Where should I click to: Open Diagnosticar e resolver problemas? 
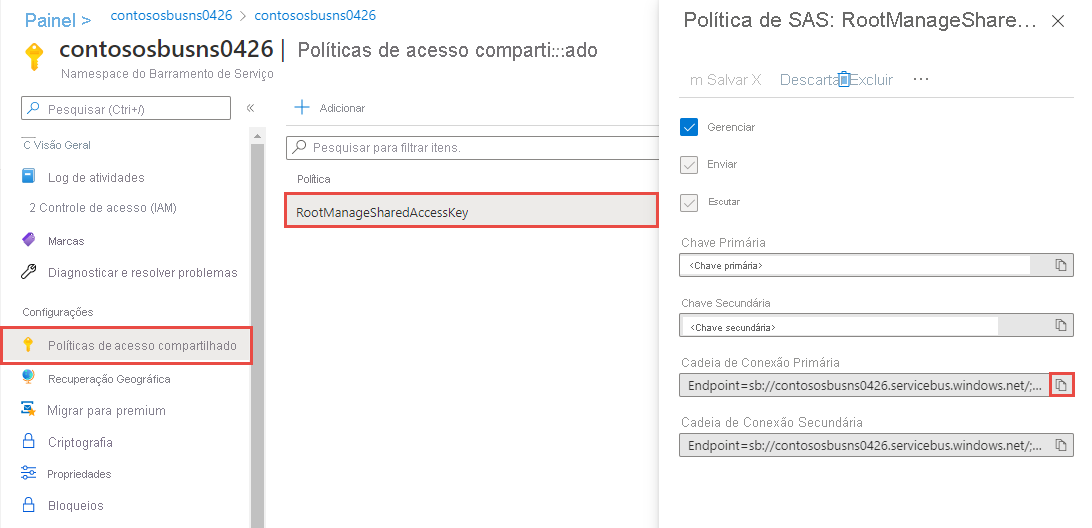pos(143,272)
